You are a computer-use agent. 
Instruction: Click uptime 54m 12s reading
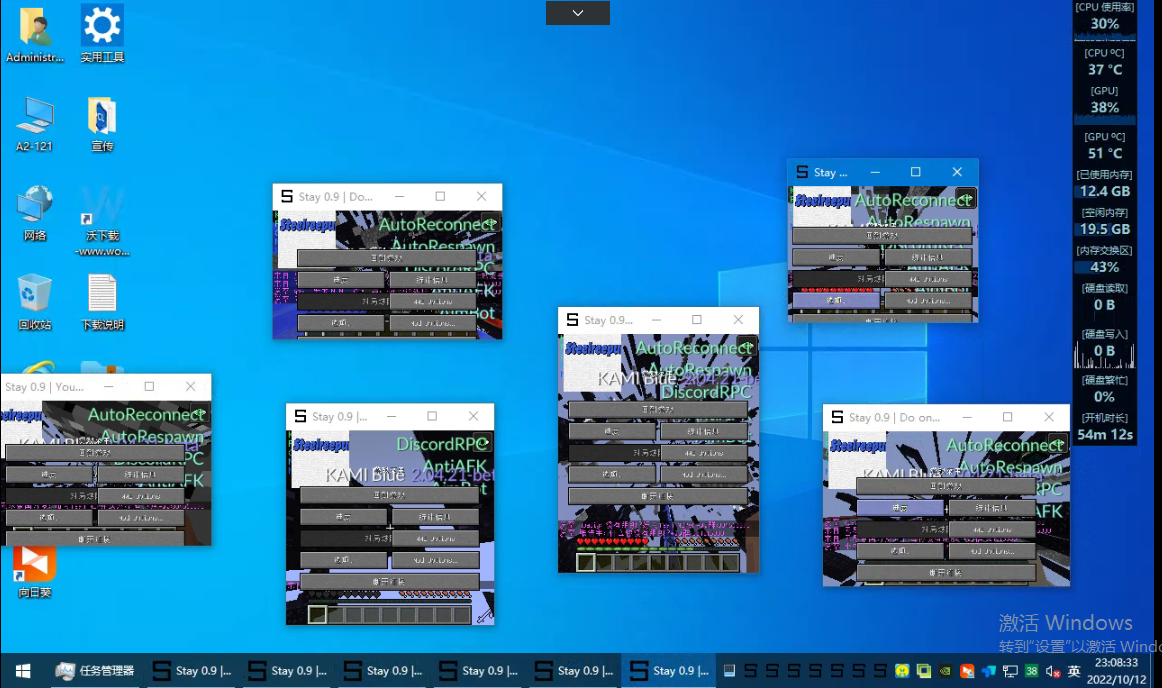coord(1104,434)
